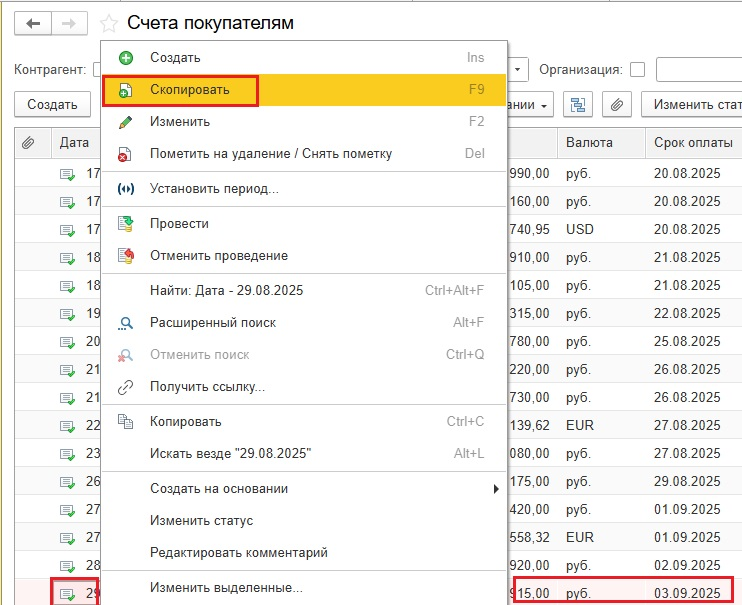
Task: Click the 'Дата' column header
Action: click(74, 142)
